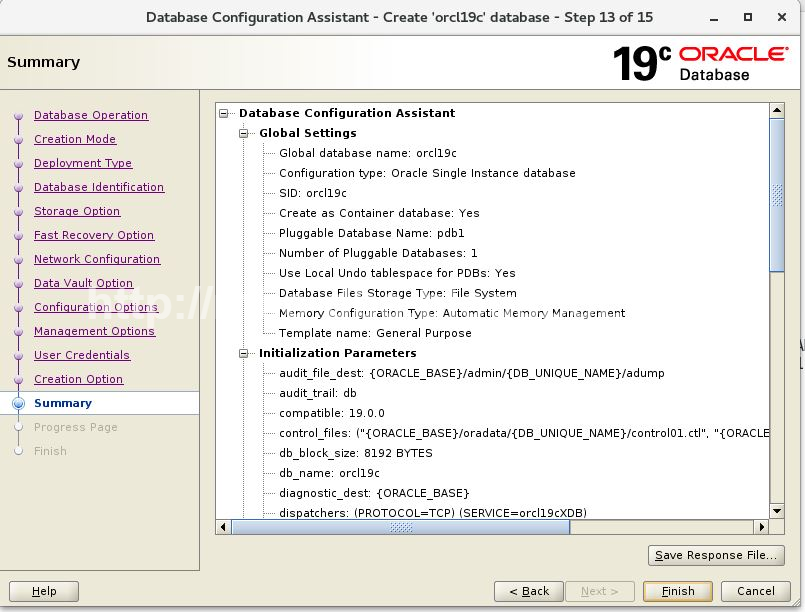Open Fast Recovery Option step
Image resolution: width=805 pixels, height=612 pixels.
(x=94, y=235)
